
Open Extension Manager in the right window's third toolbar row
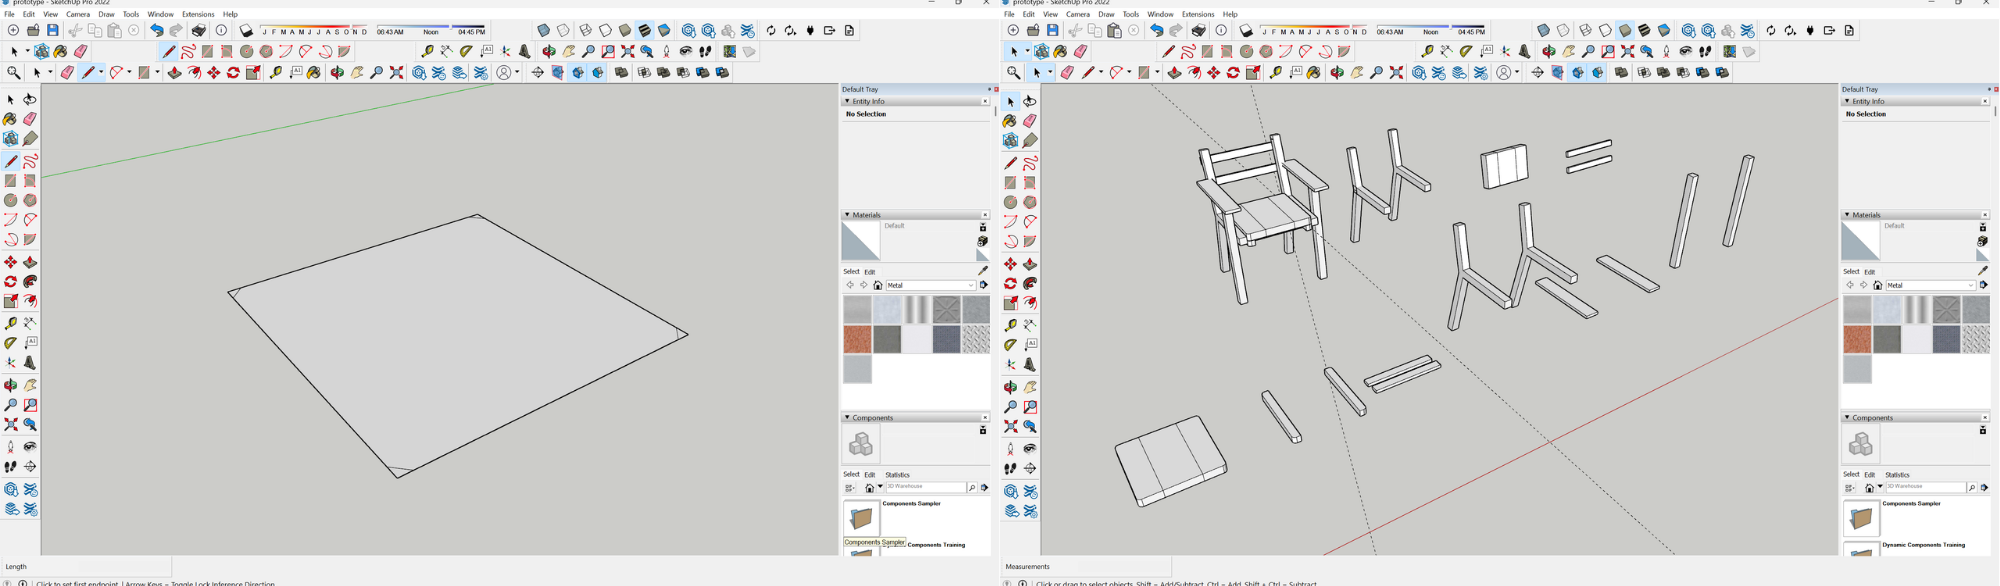coord(1480,72)
